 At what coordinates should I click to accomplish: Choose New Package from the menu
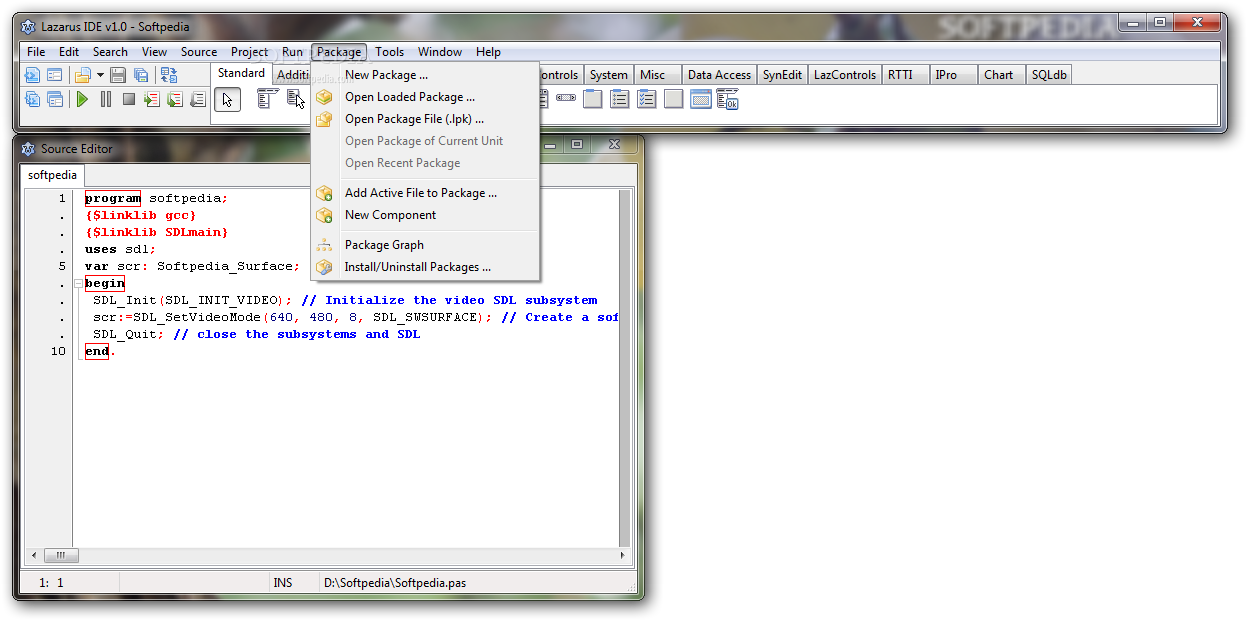pyautogui.click(x=425, y=75)
